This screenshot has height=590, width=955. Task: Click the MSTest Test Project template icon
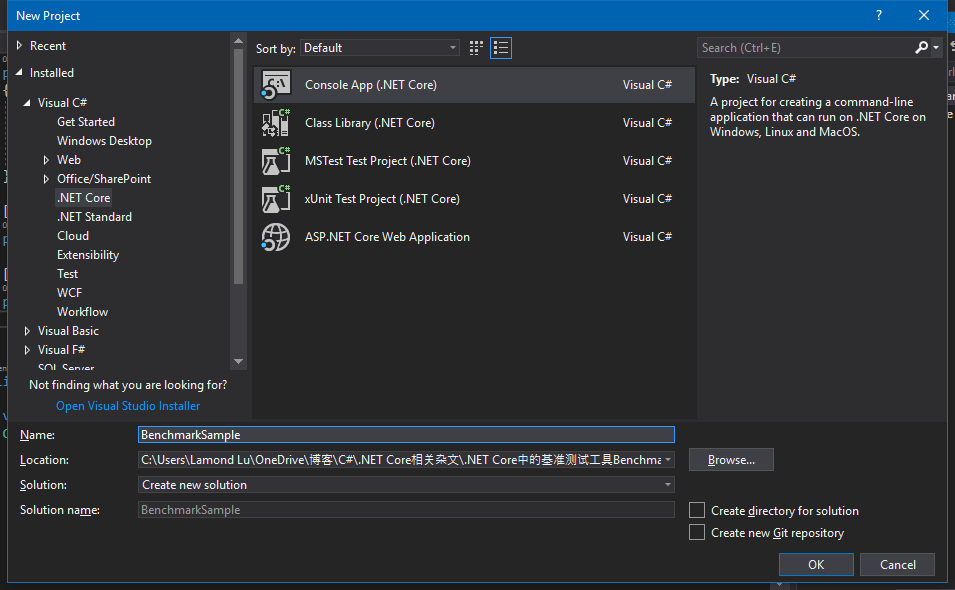point(276,161)
